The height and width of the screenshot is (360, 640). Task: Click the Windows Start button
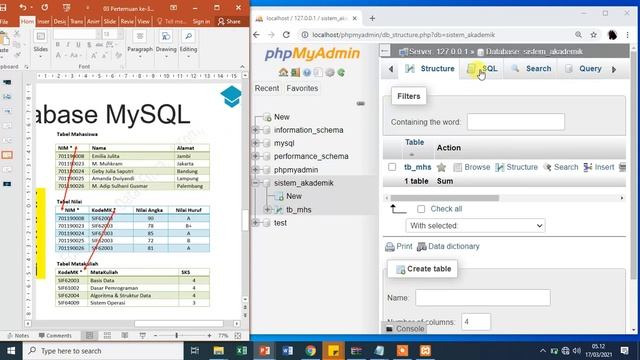coord(11,351)
